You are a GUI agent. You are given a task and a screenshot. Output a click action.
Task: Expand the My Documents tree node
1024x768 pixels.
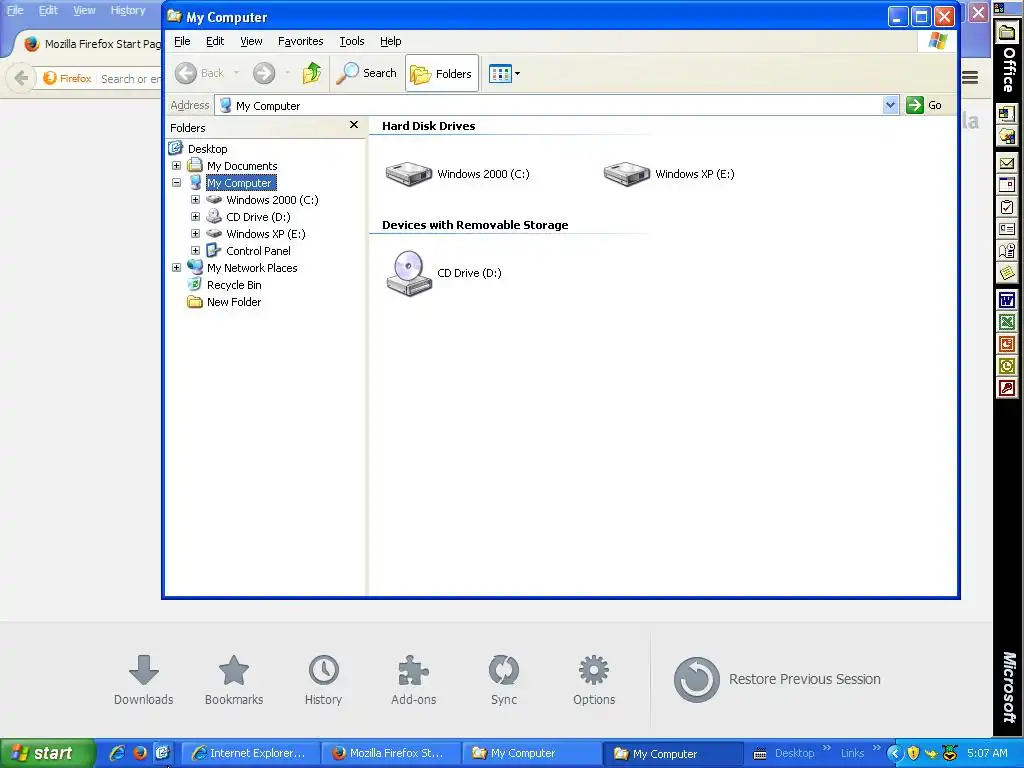pyautogui.click(x=176, y=166)
